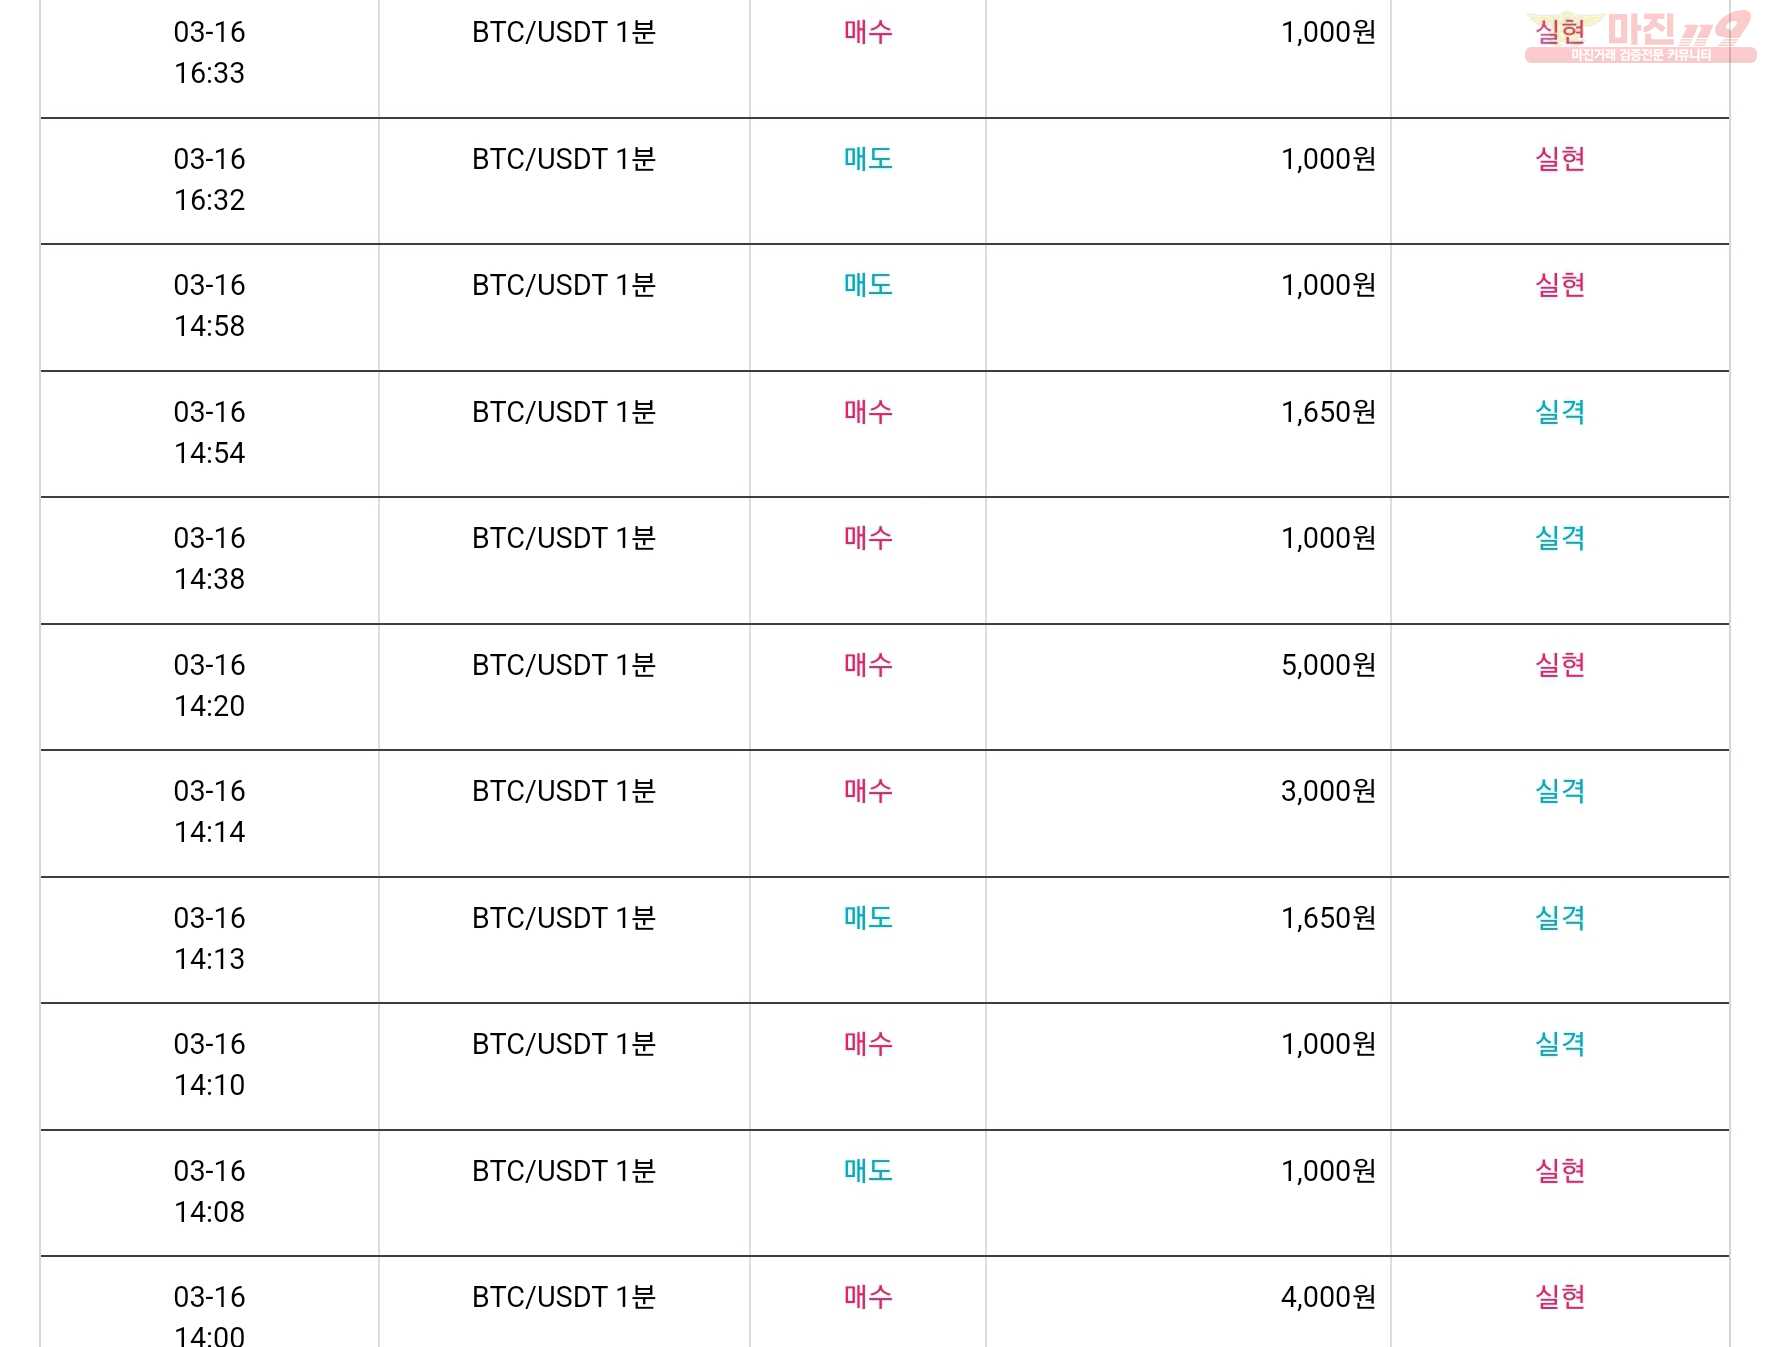
Task: Click 매수 label in 14:00 row
Action: (x=868, y=1297)
